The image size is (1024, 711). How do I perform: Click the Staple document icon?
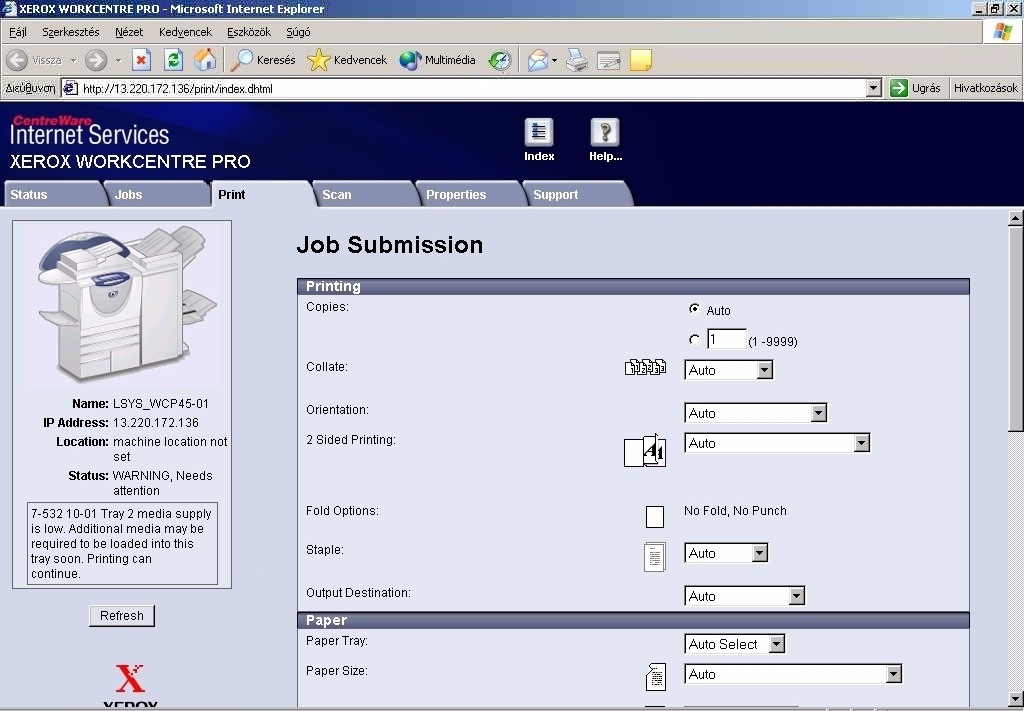point(654,557)
